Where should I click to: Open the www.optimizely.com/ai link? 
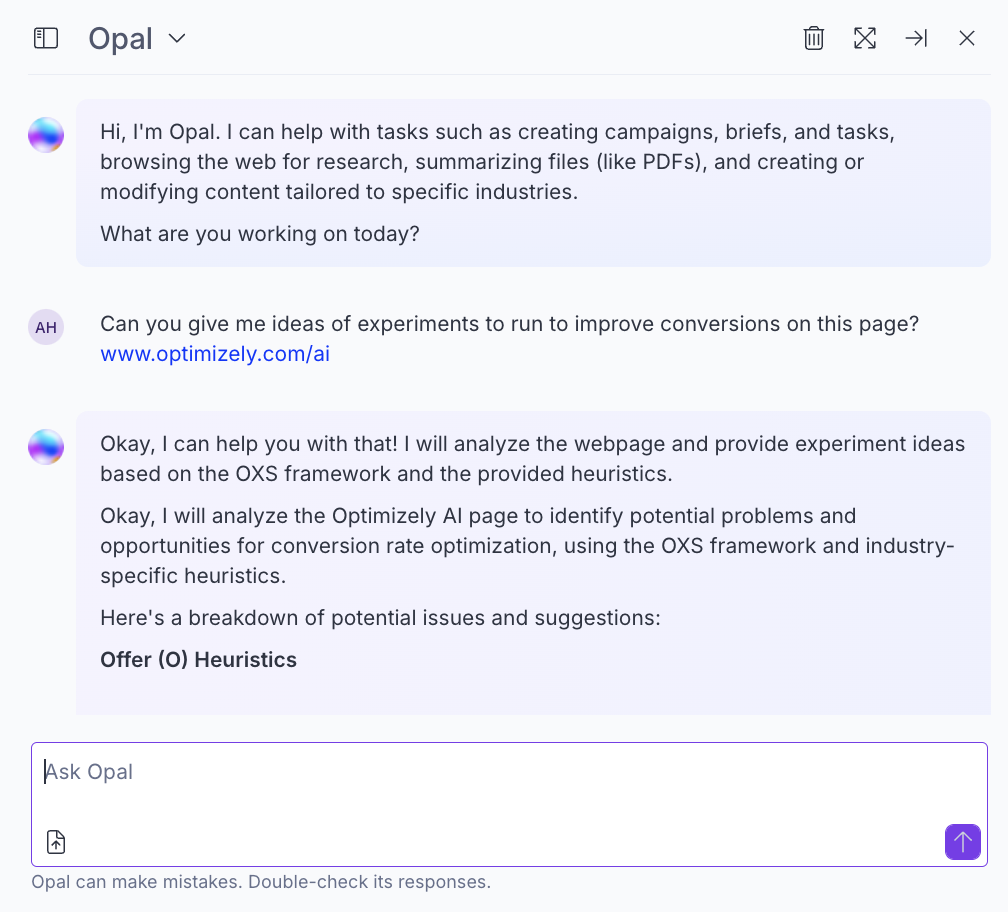click(214, 353)
